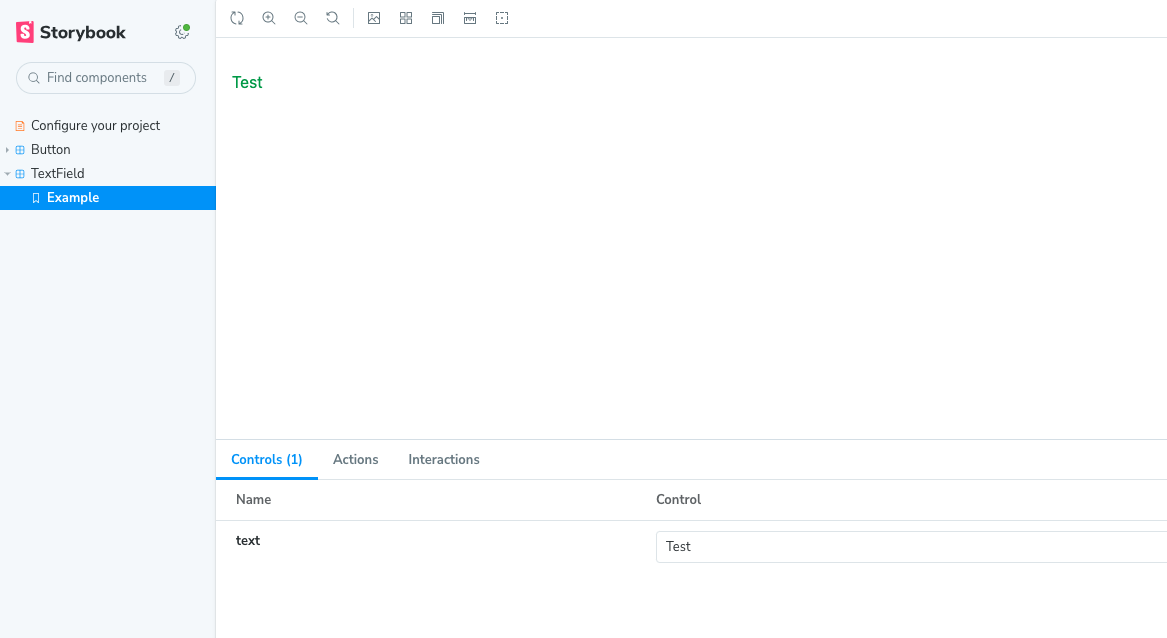
Task: Switch to the Actions tab
Action: tap(355, 459)
